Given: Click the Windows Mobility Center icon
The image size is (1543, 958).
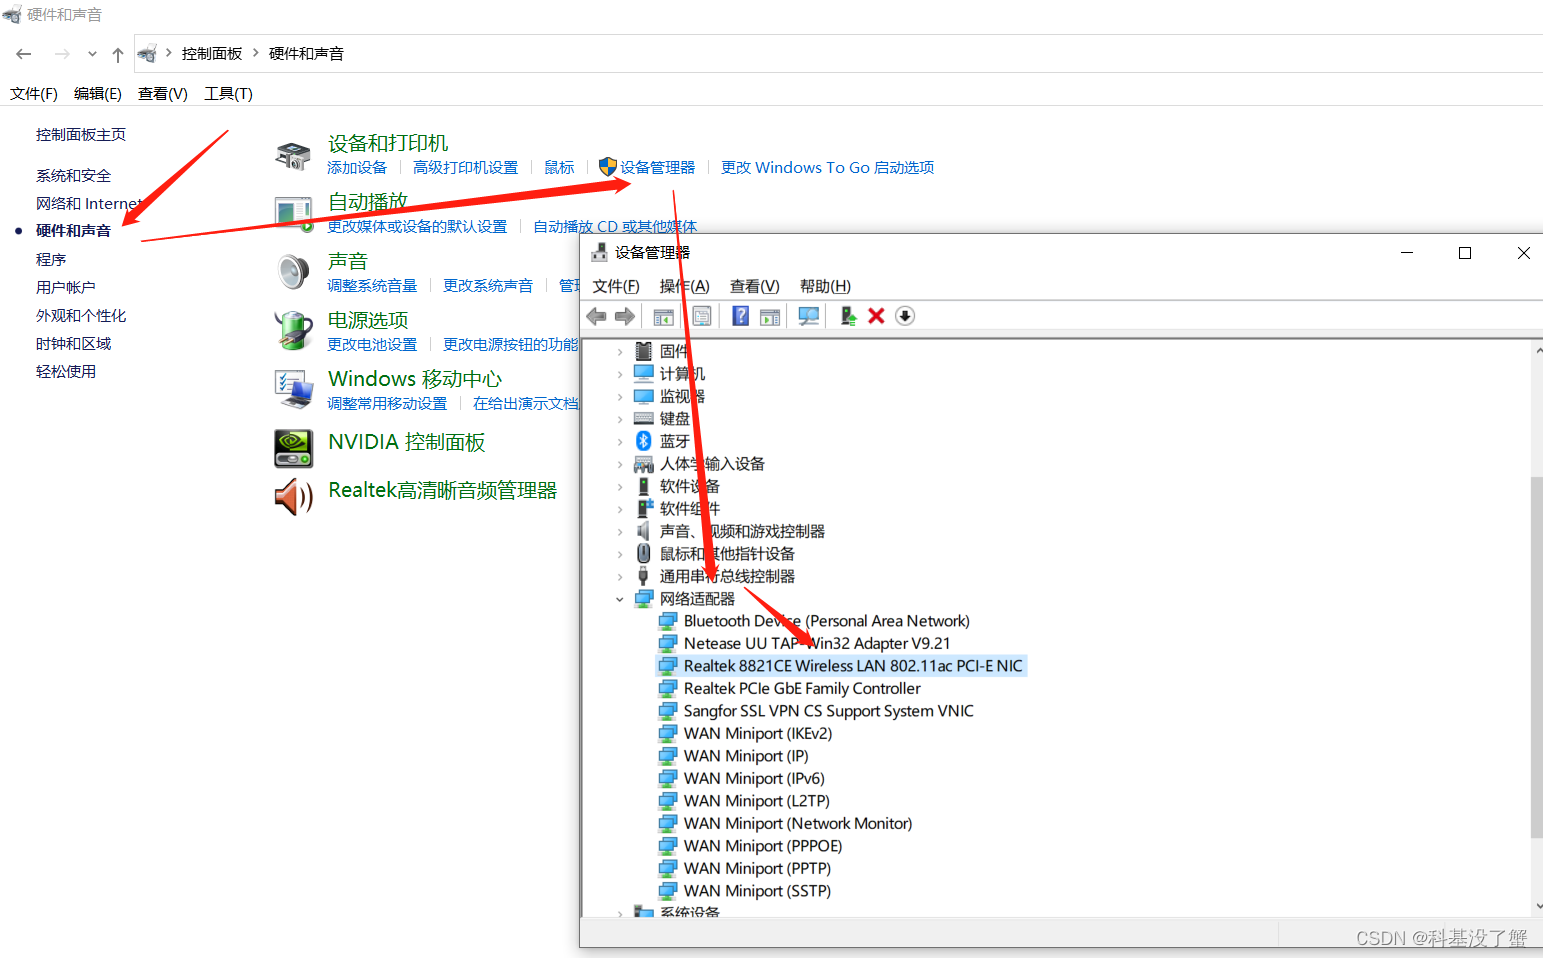Looking at the screenshot, I should 294,389.
